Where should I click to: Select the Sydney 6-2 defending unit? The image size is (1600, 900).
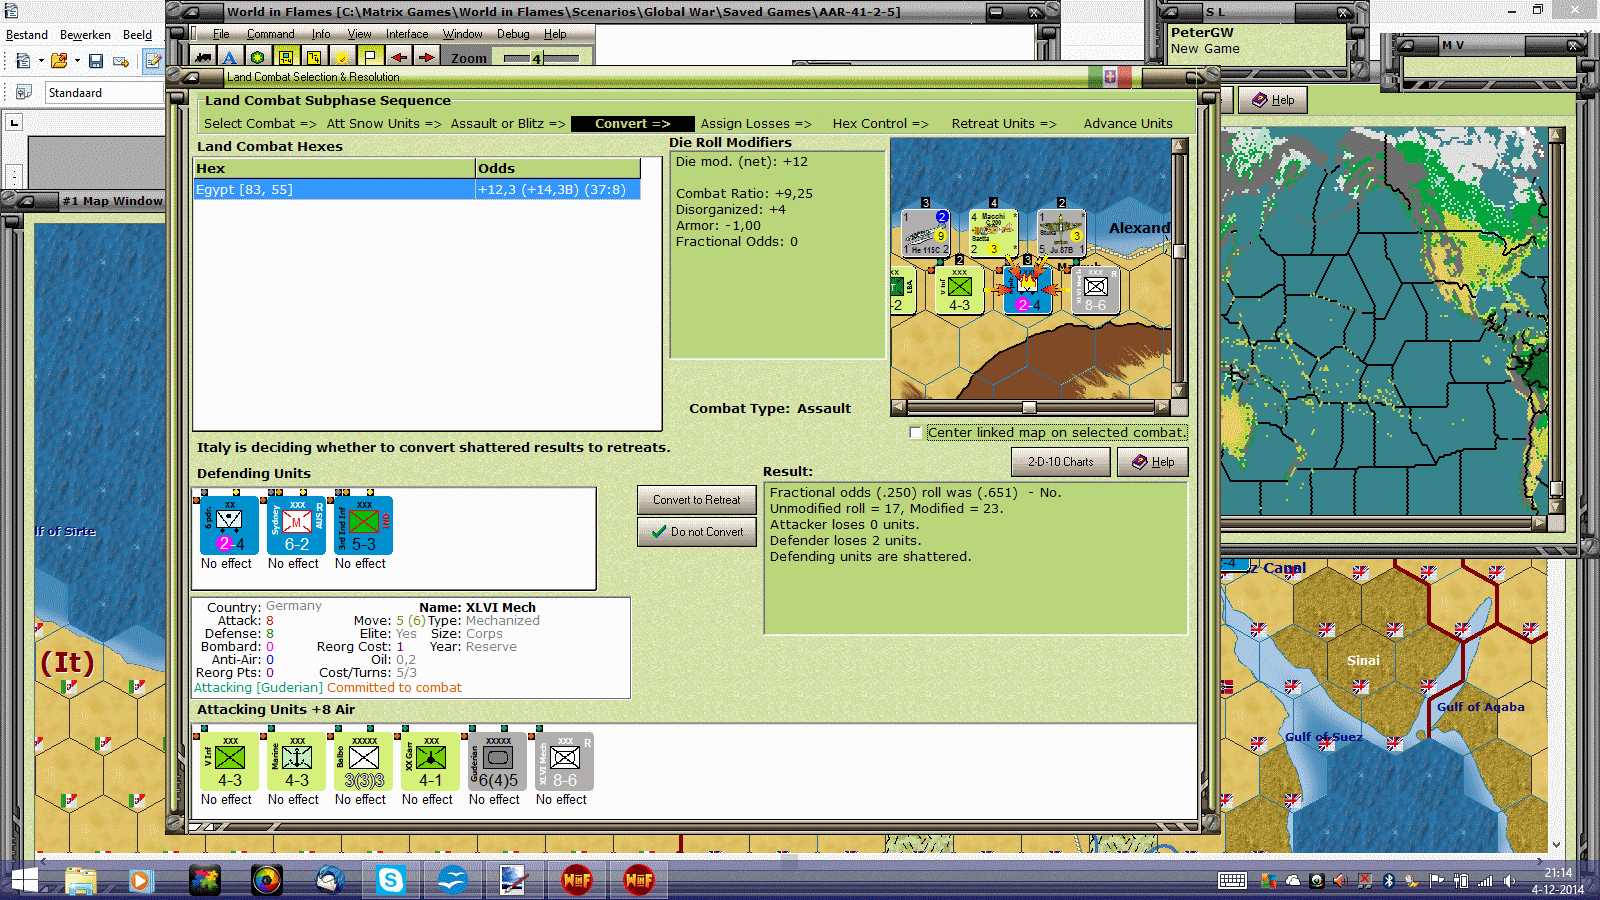point(296,525)
